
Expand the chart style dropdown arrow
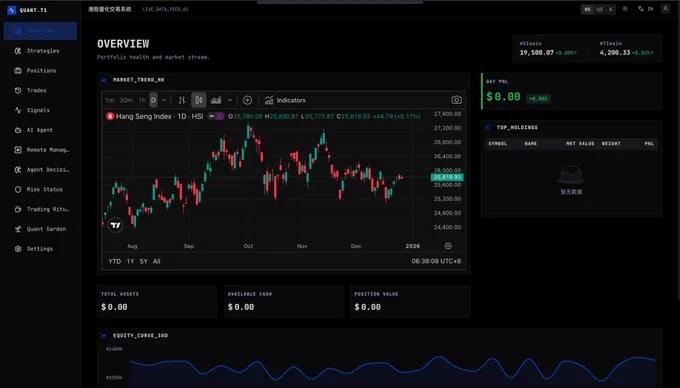coord(230,100)
